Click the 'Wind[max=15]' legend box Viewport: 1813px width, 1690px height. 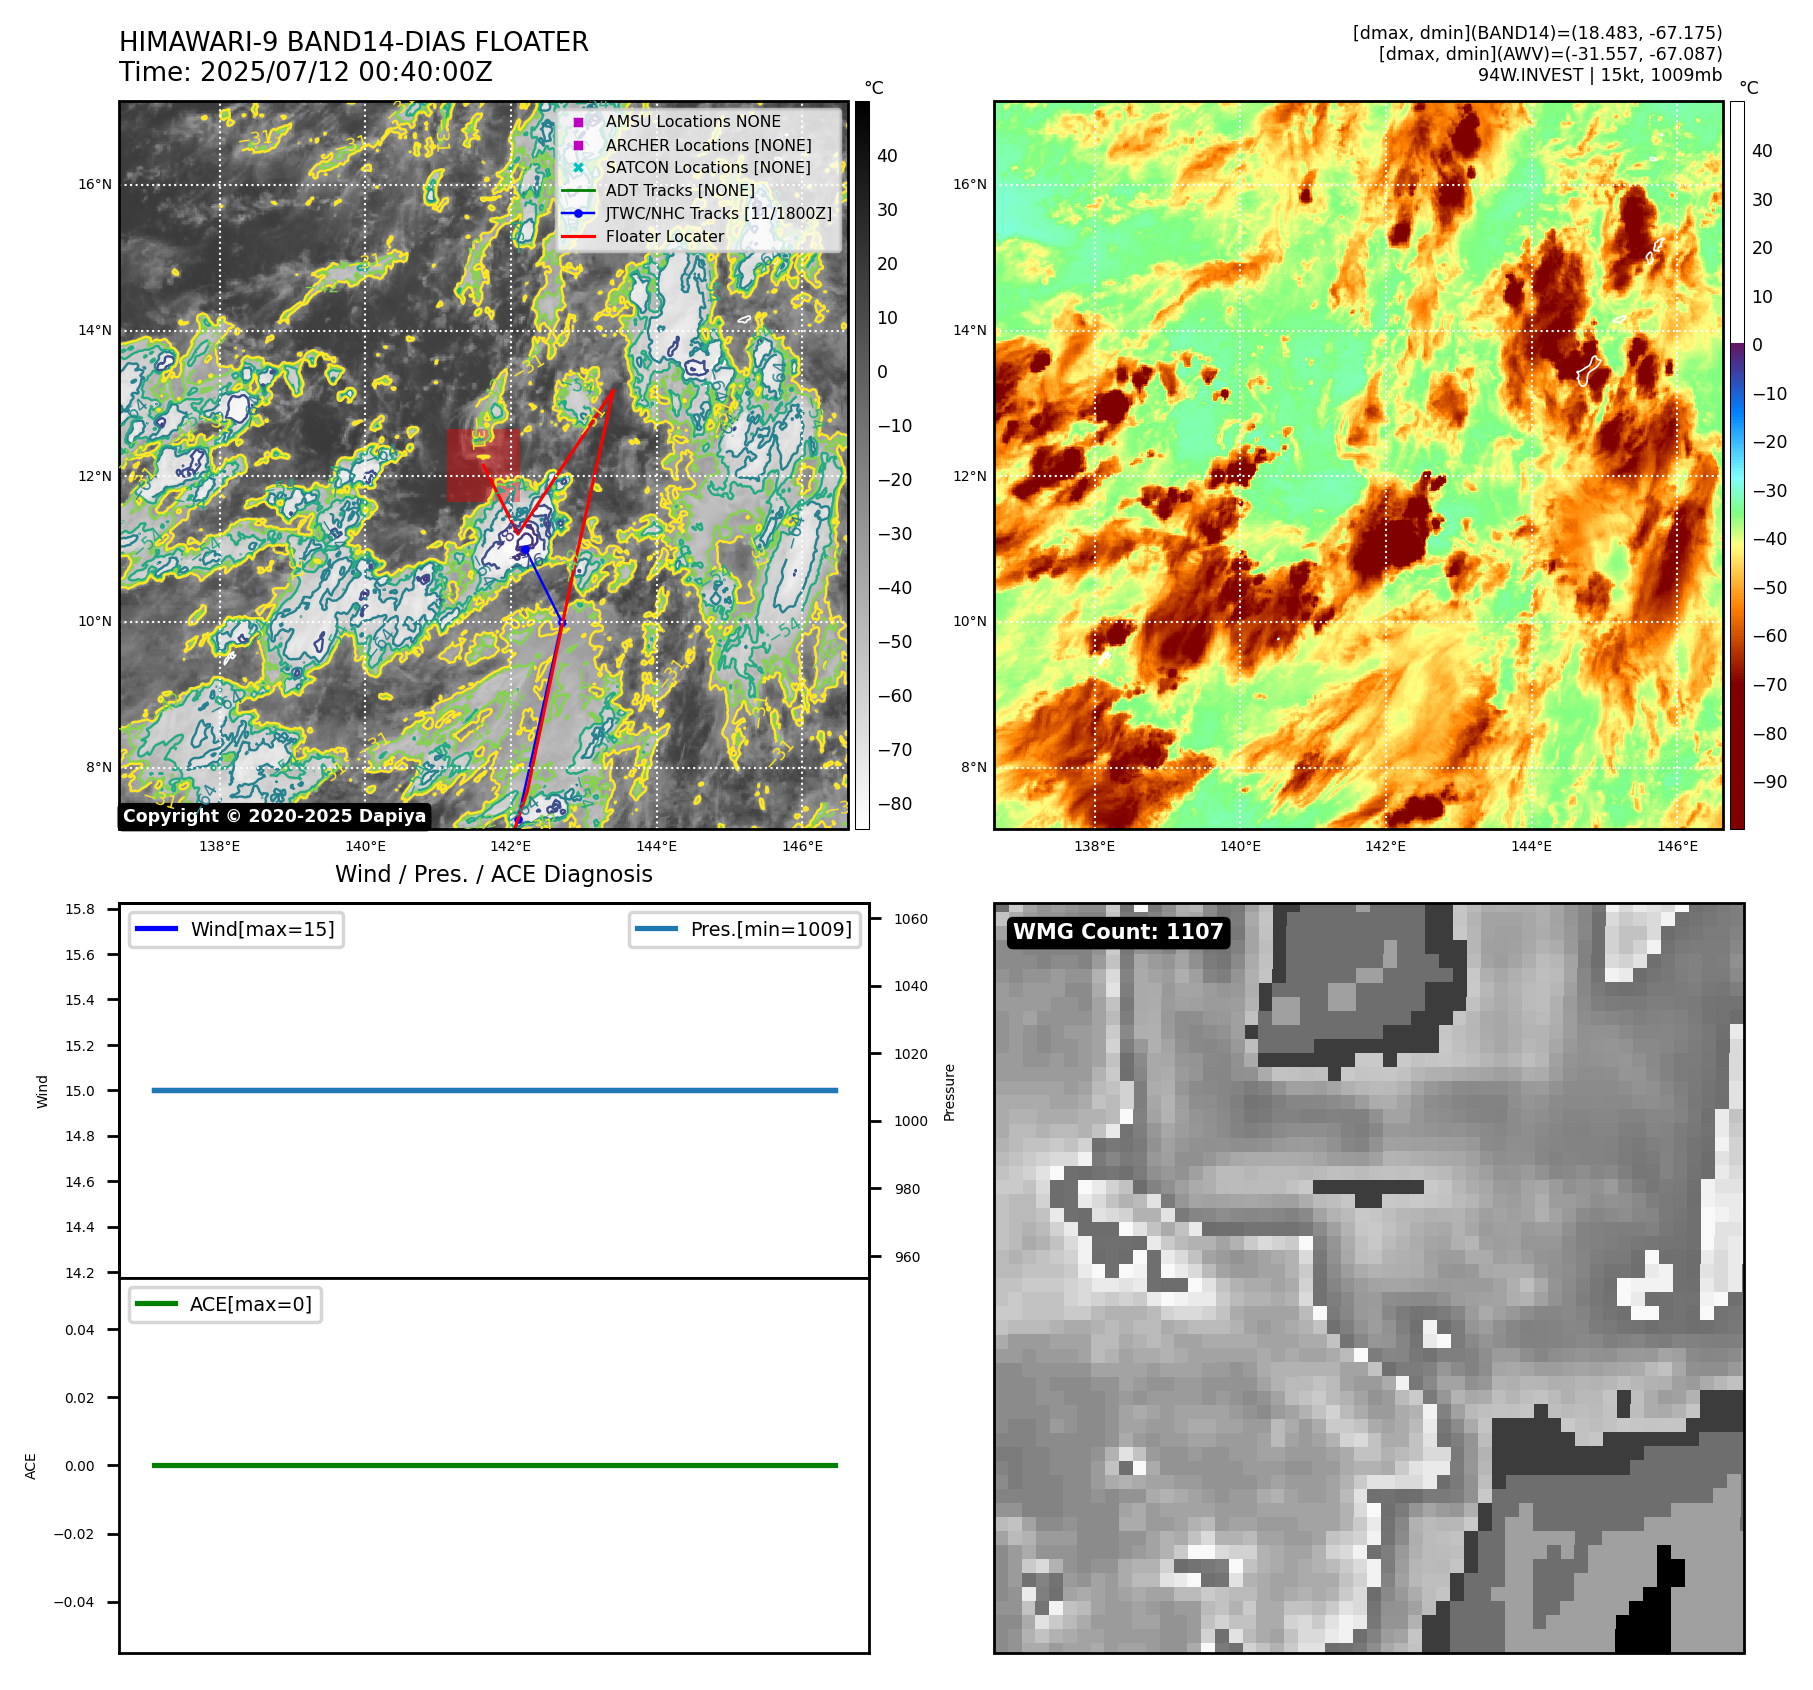point(236,929)
